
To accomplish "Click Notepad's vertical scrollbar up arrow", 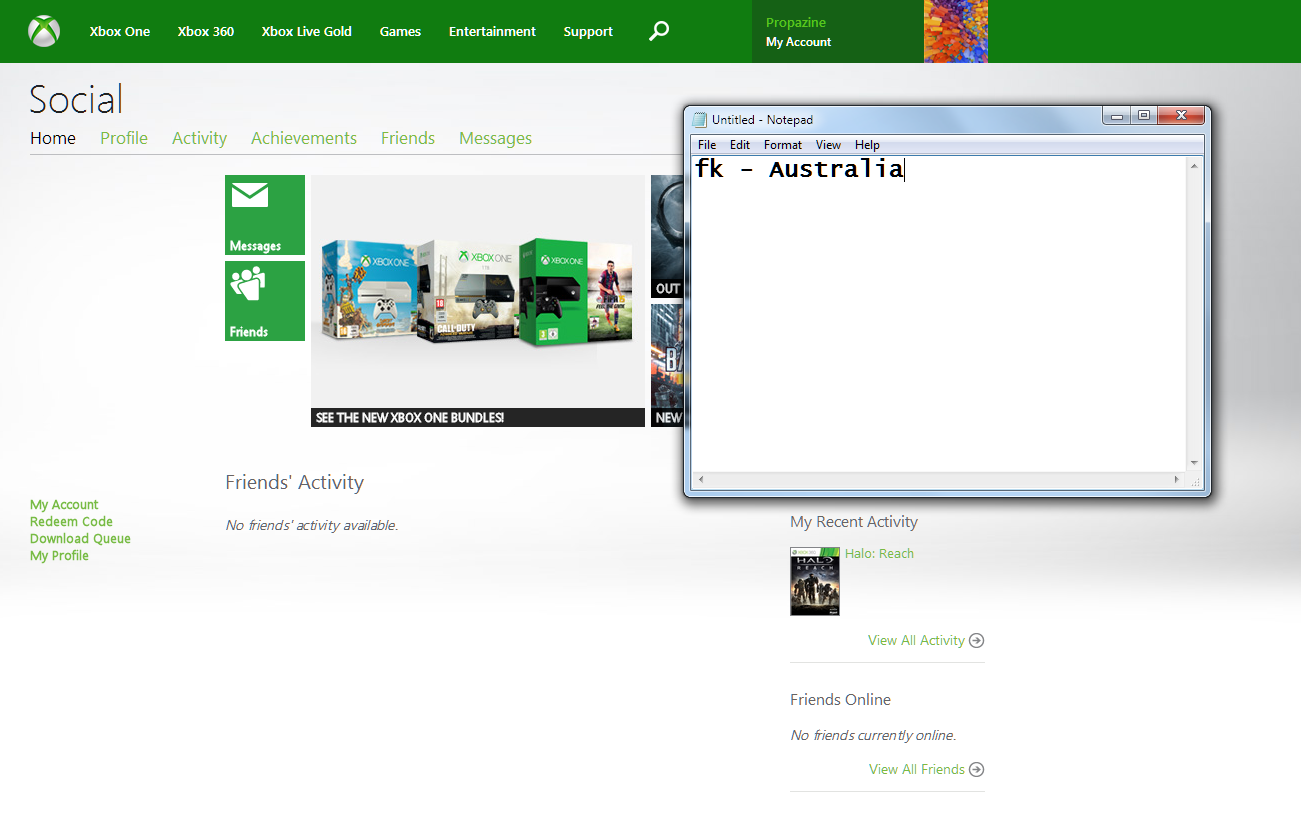I will point(1194,165).
